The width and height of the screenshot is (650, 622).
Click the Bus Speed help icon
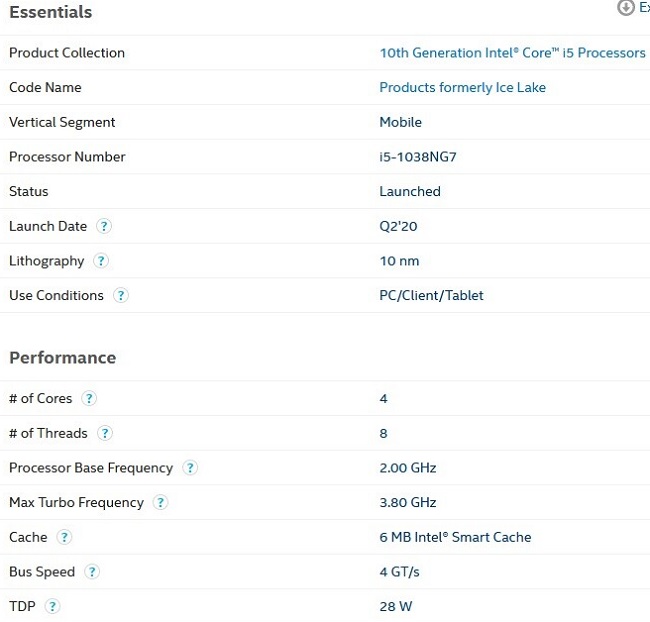point(92,572)
